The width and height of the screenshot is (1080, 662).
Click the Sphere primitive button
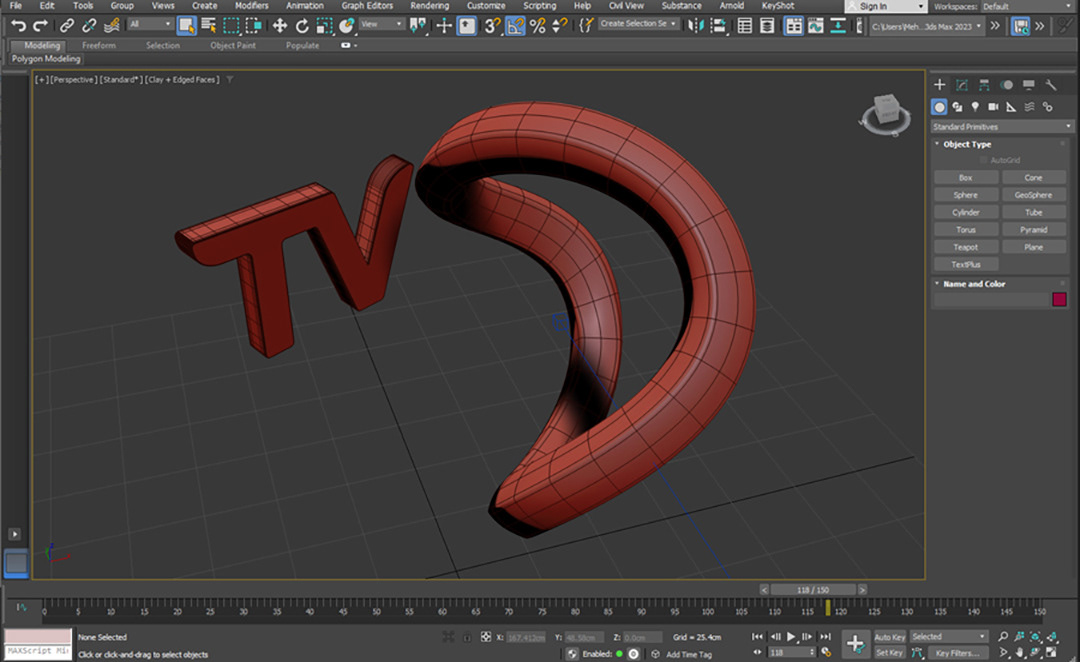click(966, 195)
